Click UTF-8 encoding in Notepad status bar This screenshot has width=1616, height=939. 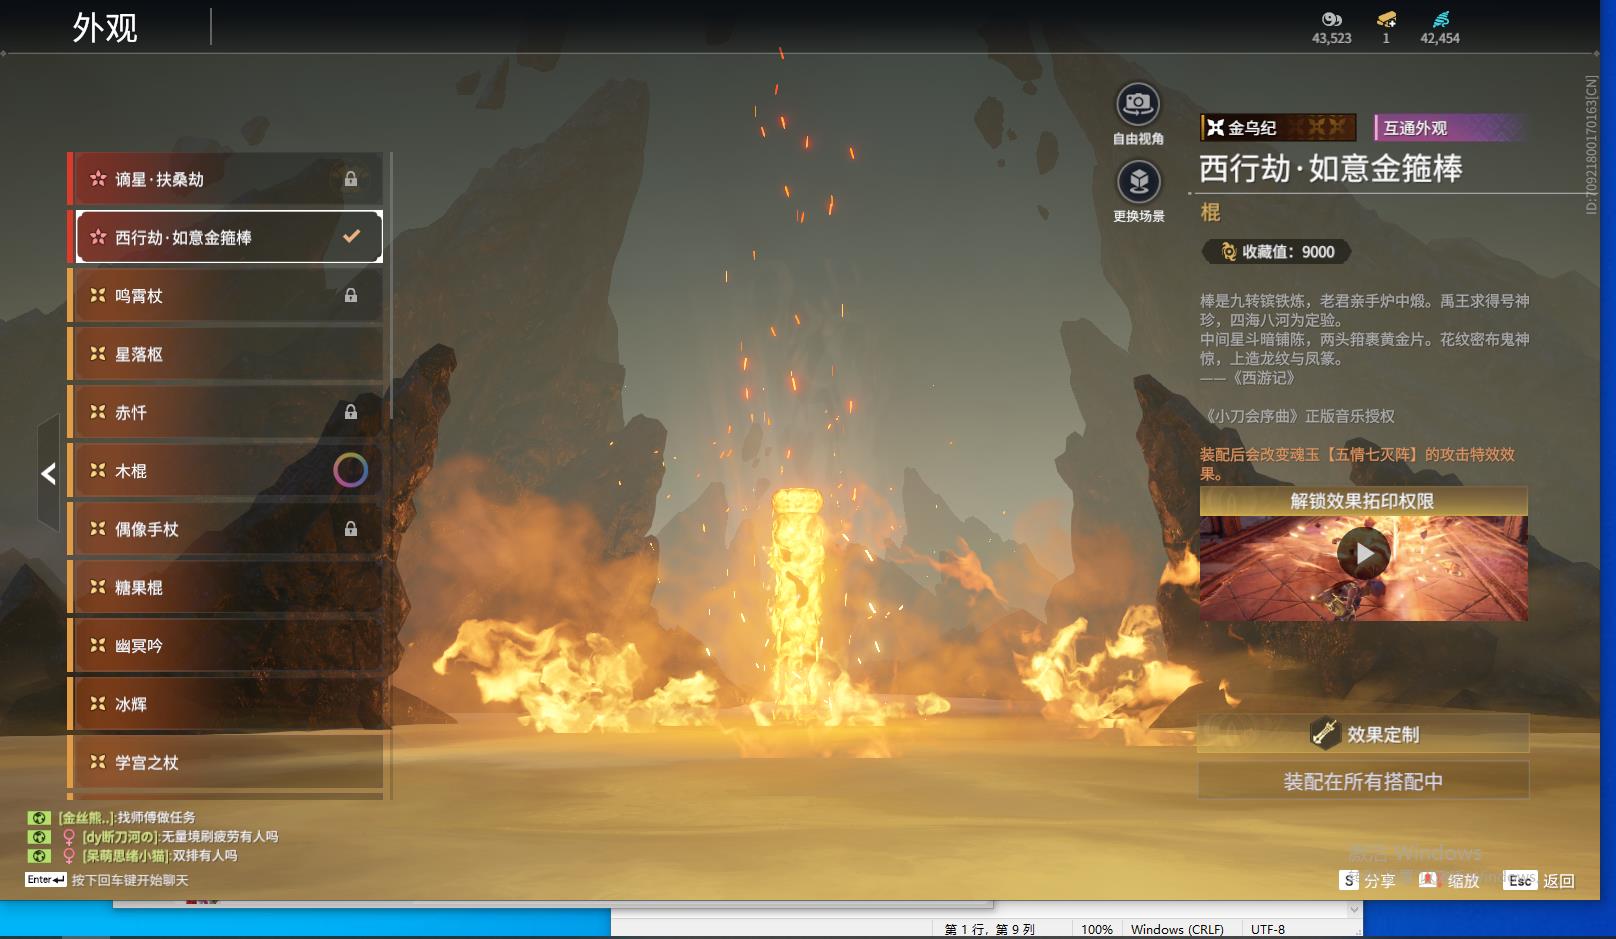tap(1268, 929)
